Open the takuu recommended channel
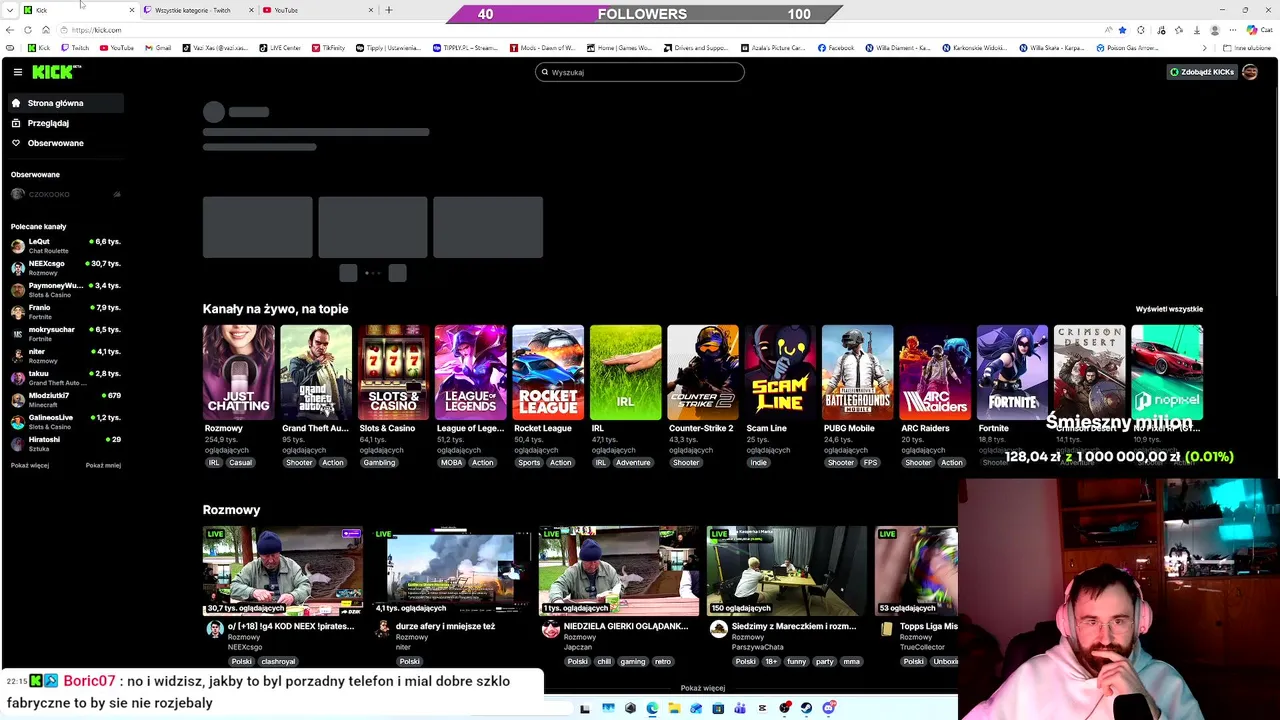The height and width of the screenshot is (720, 1280). [65, 378]
